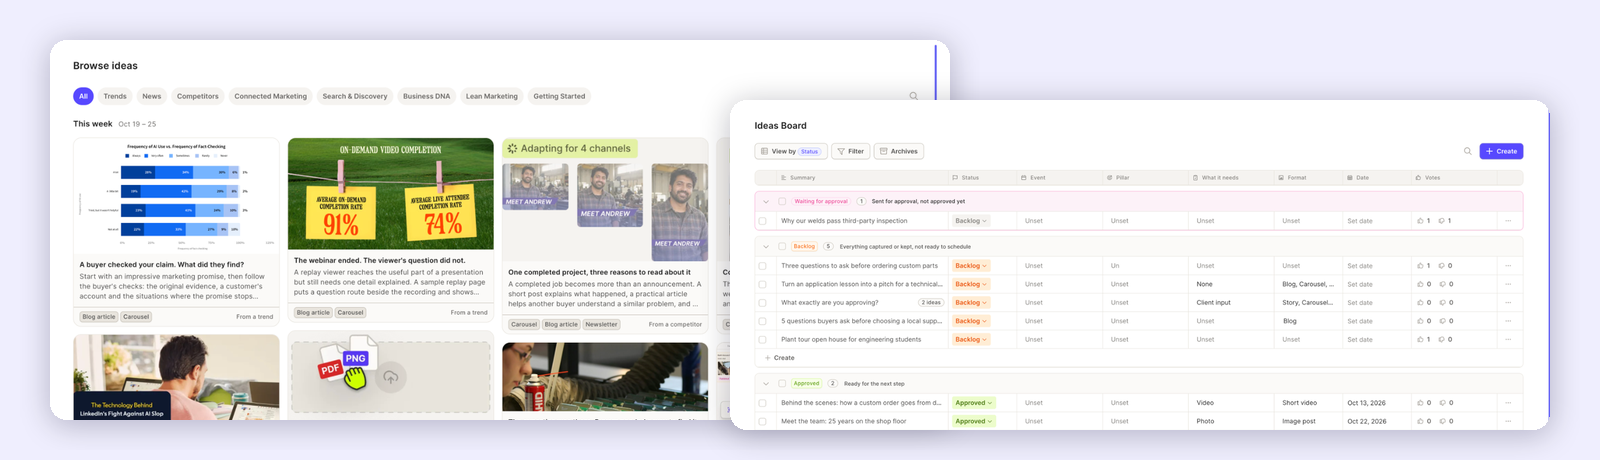Switch to the 'Business DNA' tab

(x=426, y=96)
